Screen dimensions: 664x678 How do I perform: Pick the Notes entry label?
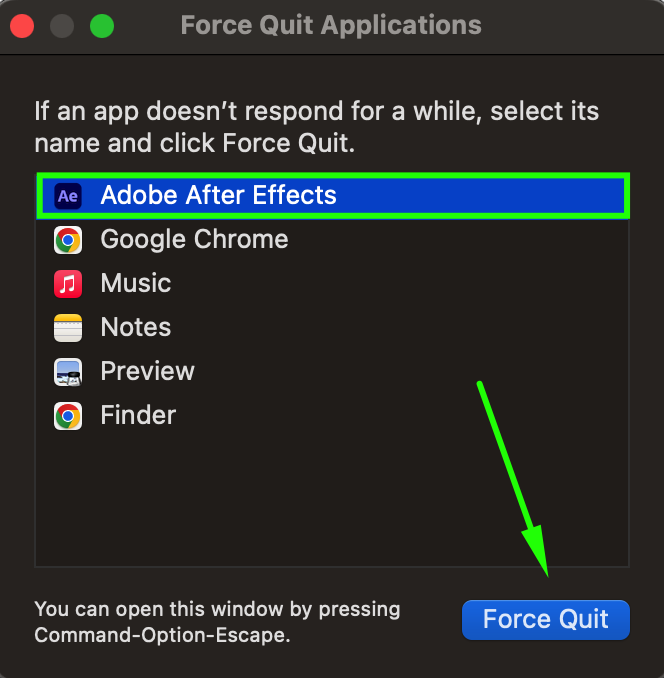[x=136, y=328]
